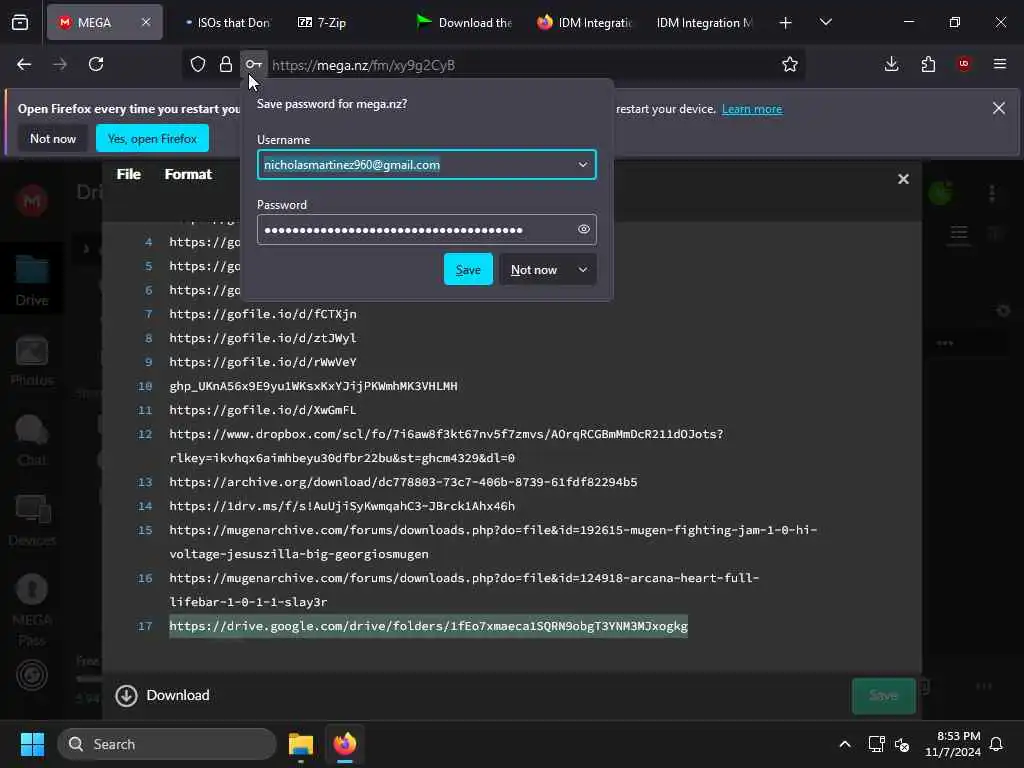Click line 9 gofile.io/d/rWwVeY text
The height and width of the screenshot is (768, 1024).
coord(263,362)
